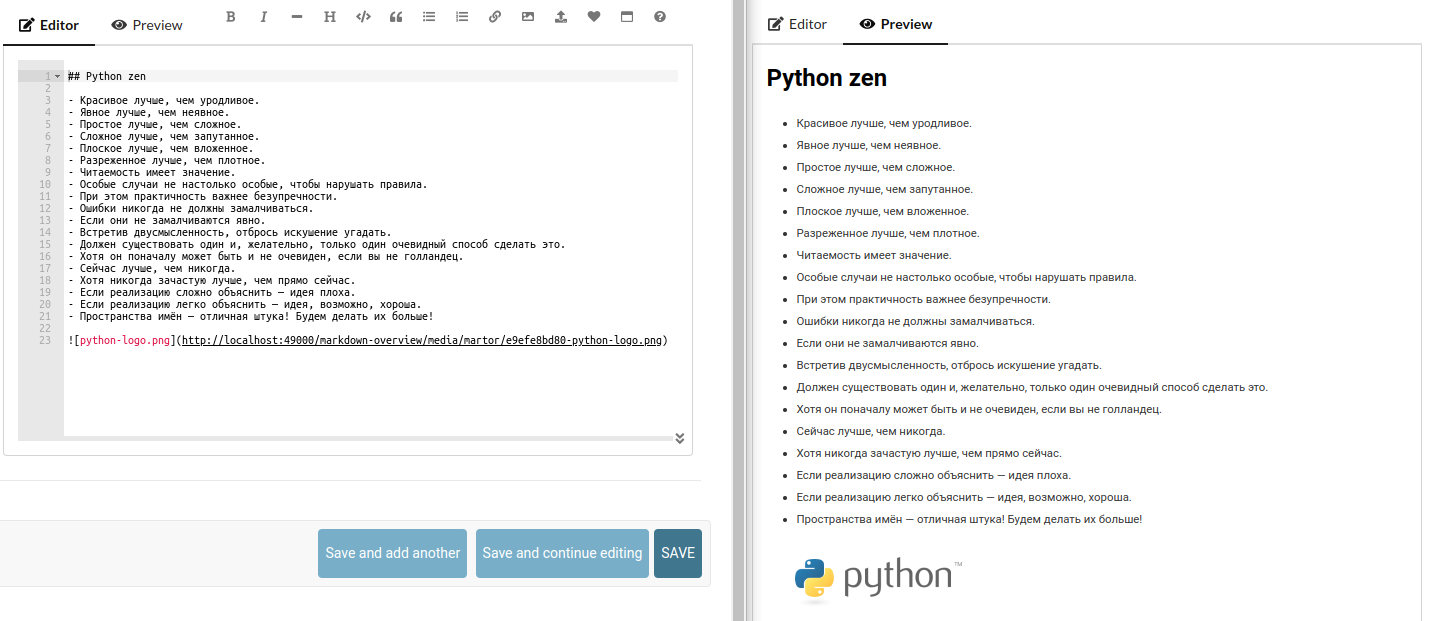The height and width of the screenshot is (621, 1430).
Task: Collapse the fold arrow on line 1
Action: tap(57, 77)
